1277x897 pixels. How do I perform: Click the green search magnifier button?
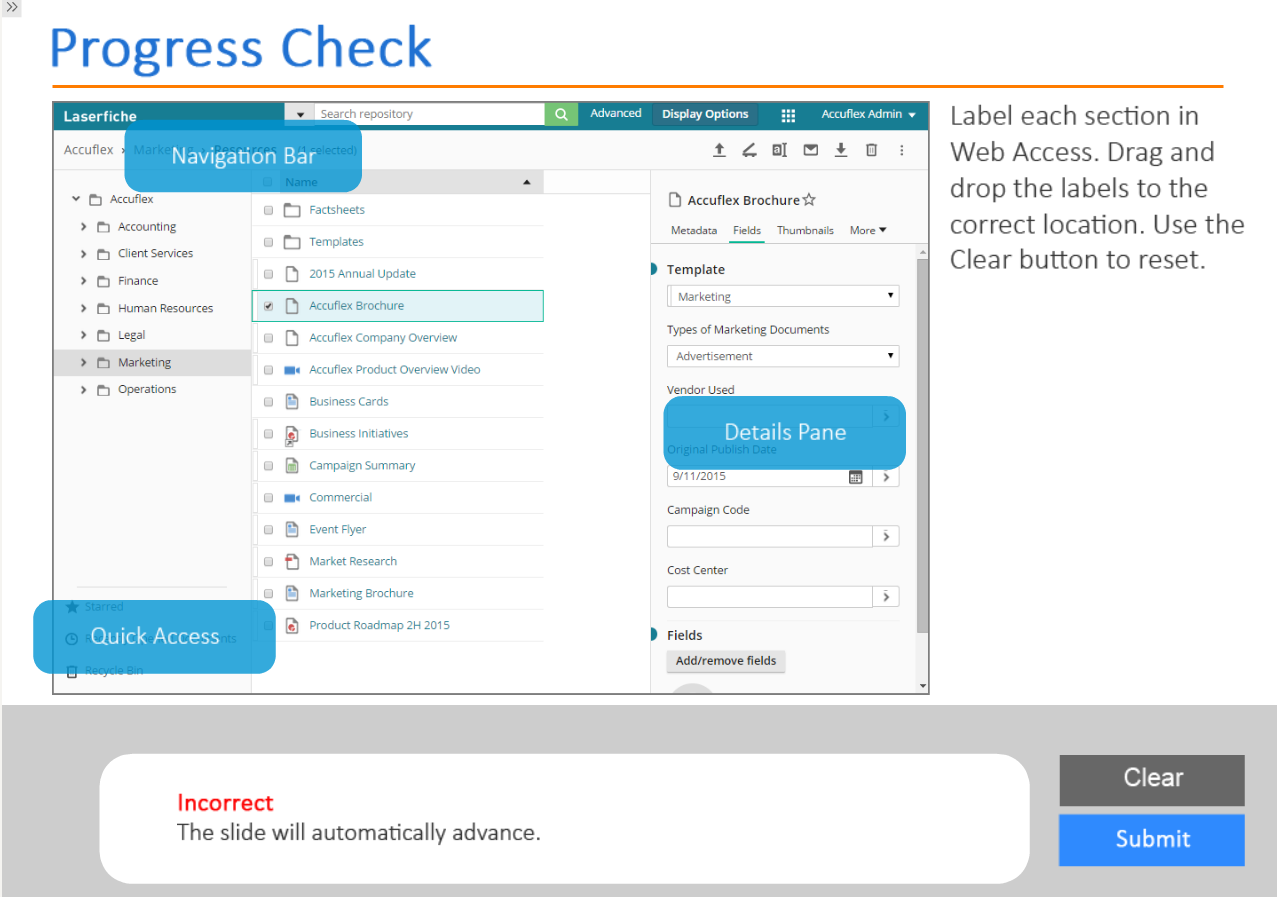tap(561, 114)
